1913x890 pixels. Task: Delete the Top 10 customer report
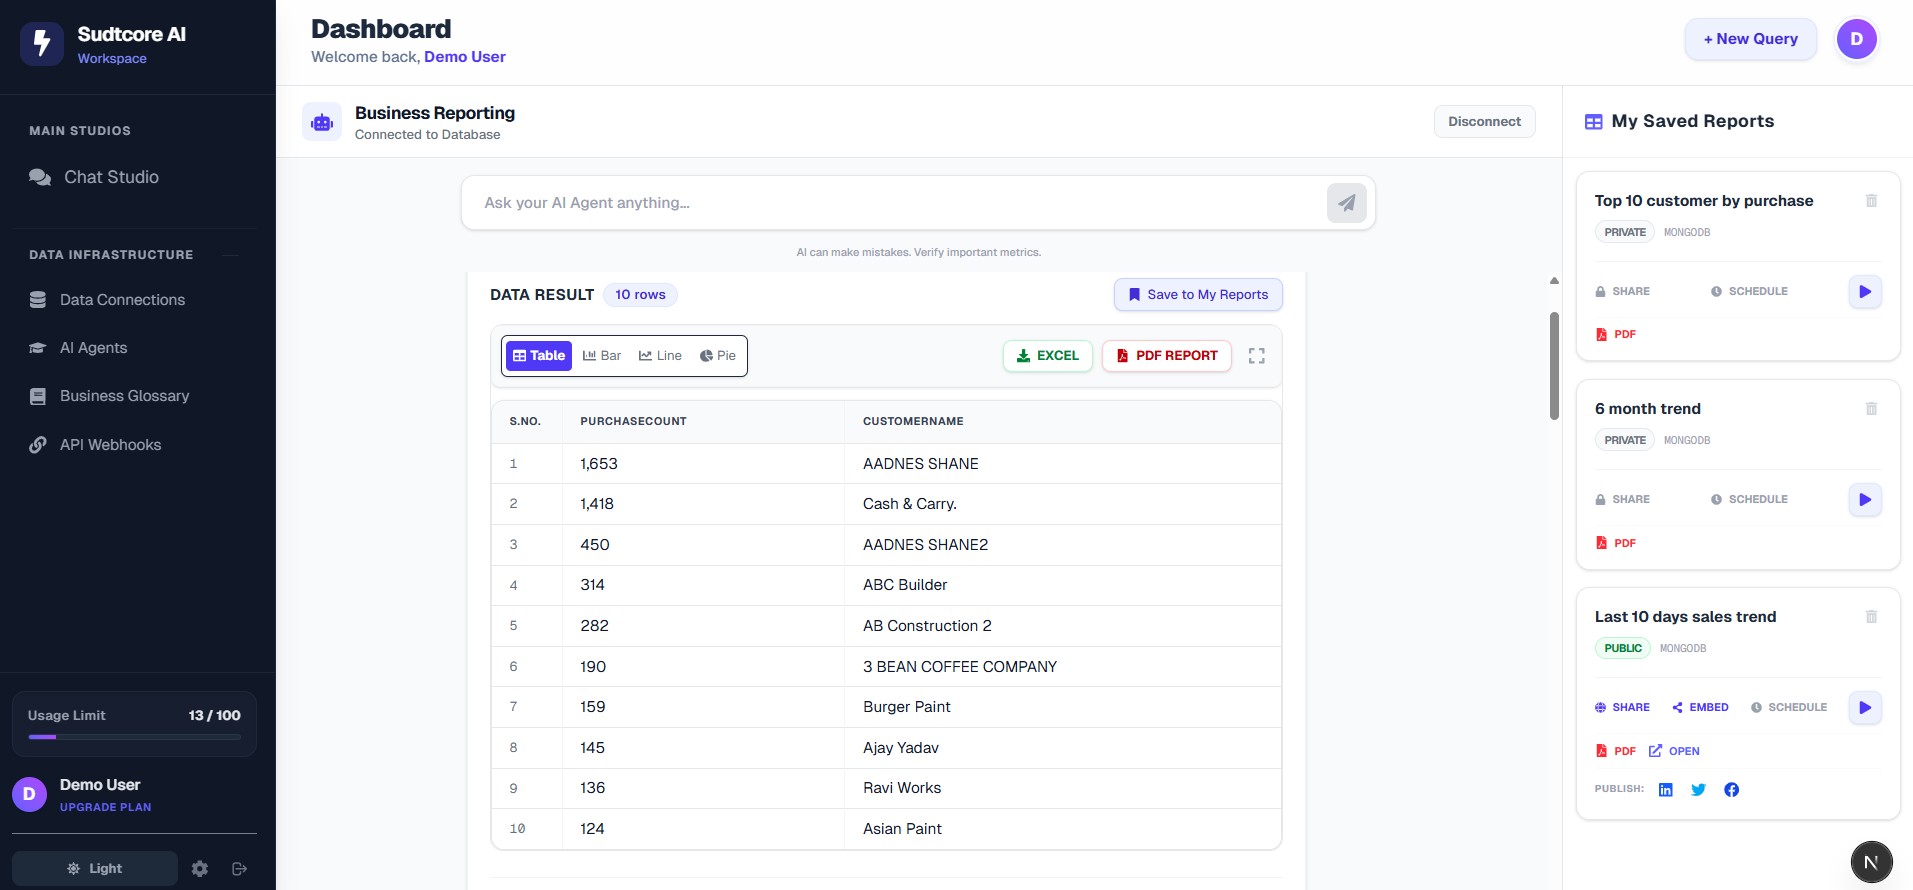click(x=1871, y=201)
